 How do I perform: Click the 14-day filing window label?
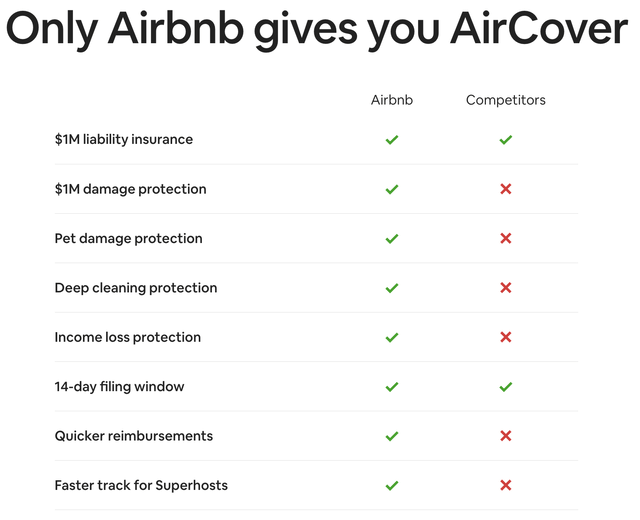point(119,387)
